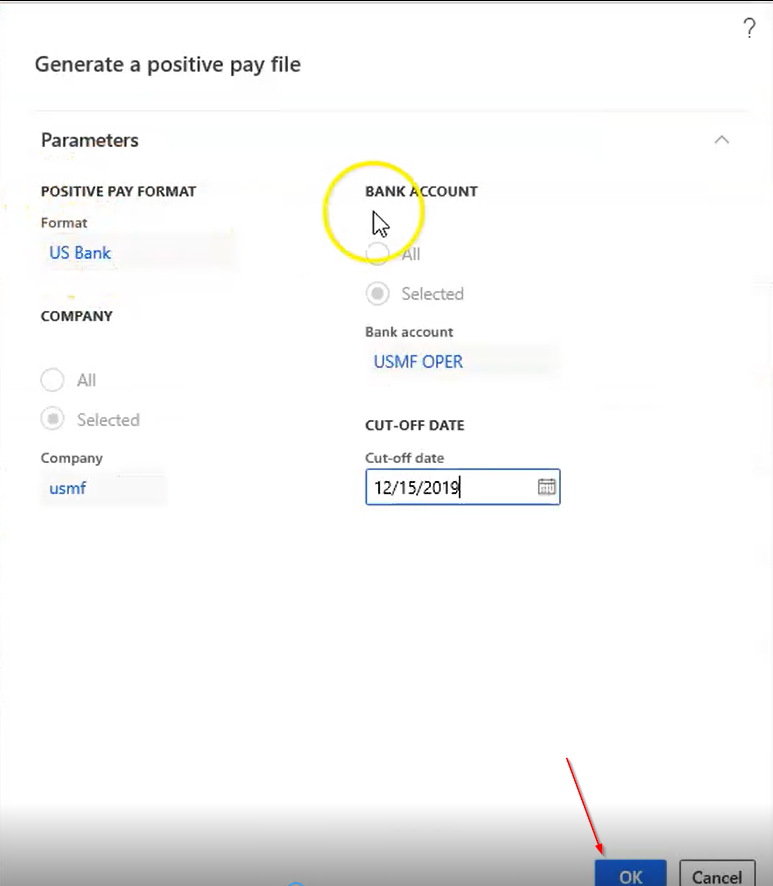Click the Parameters section header text
773x886 pixels.
pos(90,141)
